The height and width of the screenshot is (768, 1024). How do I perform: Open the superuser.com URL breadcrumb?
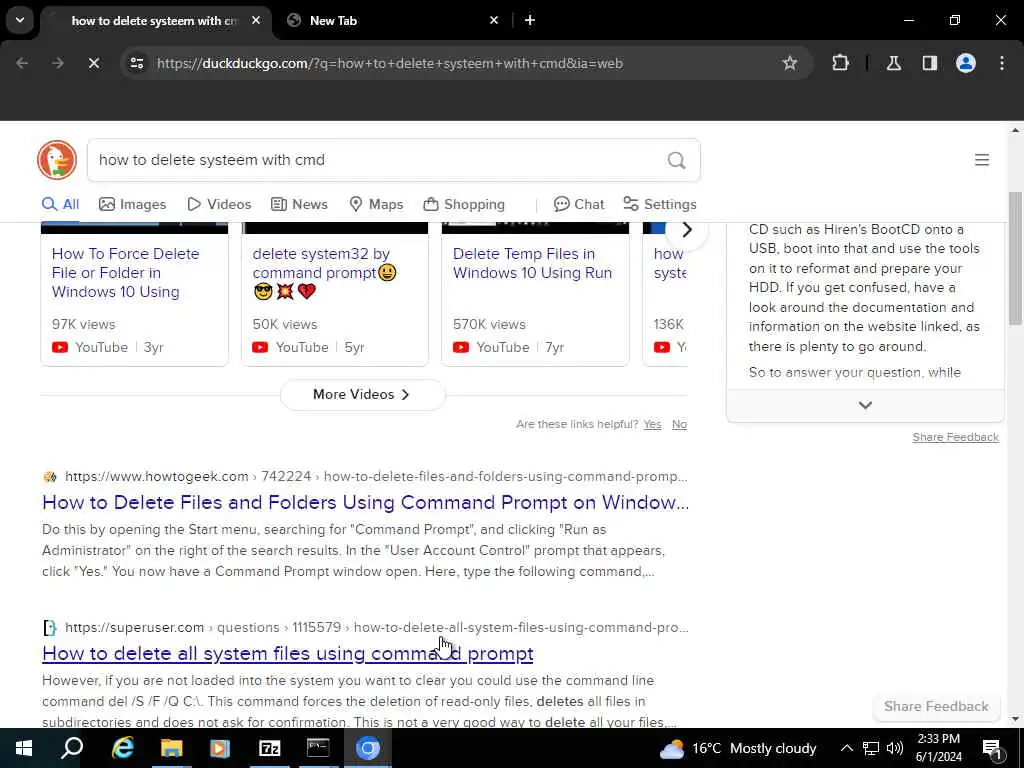click(377, 628)
